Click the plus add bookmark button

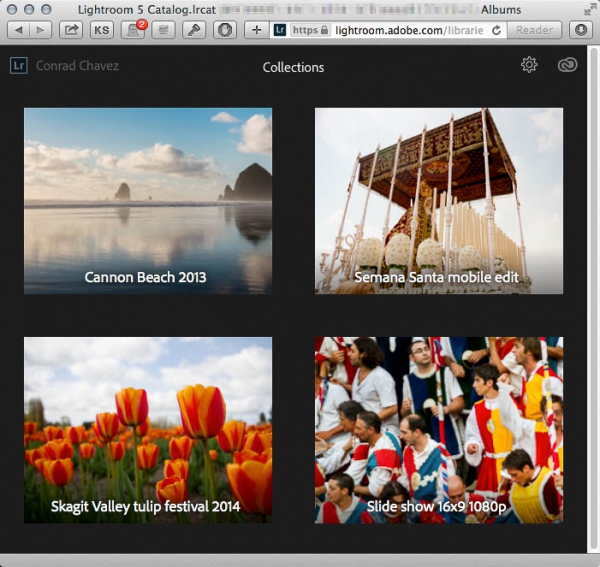[x=257, y=30]
